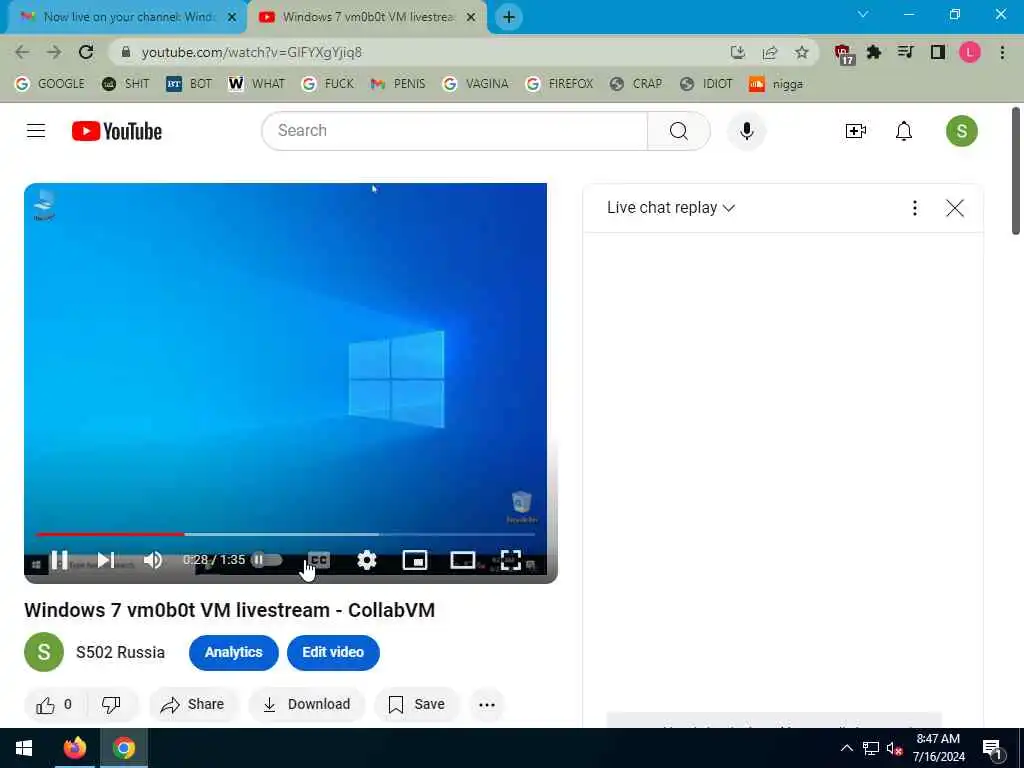Toggle closed captions CC button
Screen dimensions: 1024x768
319,560
